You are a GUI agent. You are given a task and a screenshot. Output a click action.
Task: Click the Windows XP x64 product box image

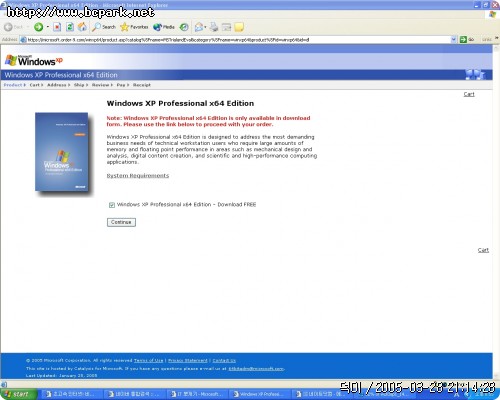(x=62, y=152)
